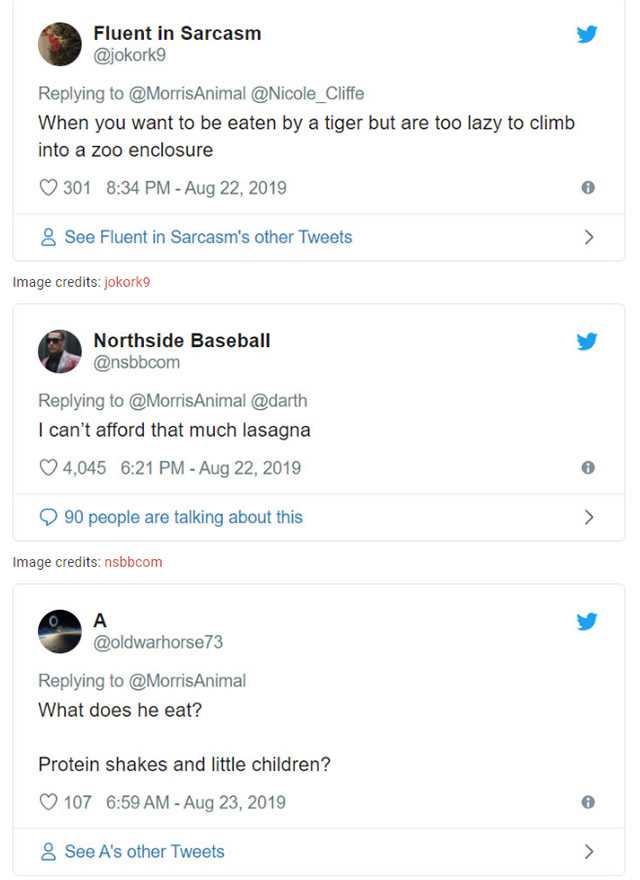Open the nsbbcom image credits link

(133, 562)
